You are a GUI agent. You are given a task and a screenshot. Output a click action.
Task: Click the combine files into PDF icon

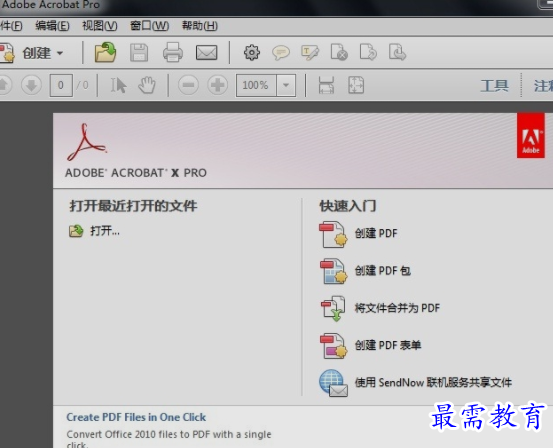[x=333, y=308]
